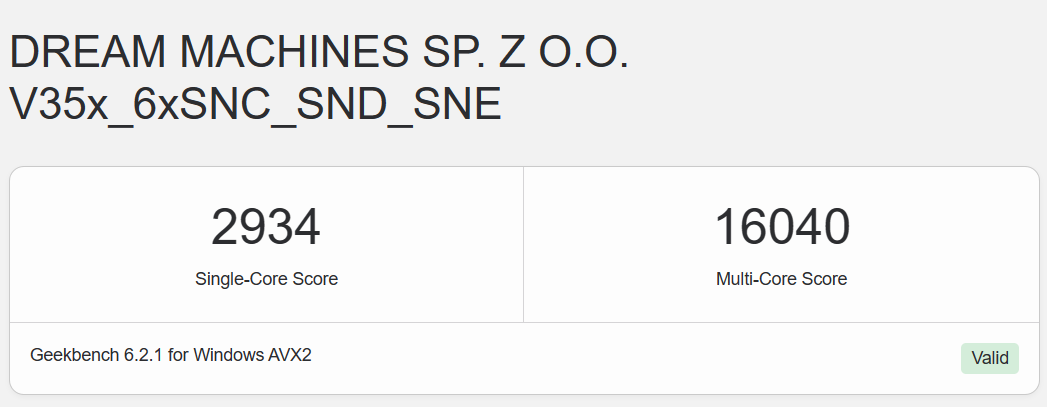
Task: Click the 6.2.1 version number
Action: [141, 355]
